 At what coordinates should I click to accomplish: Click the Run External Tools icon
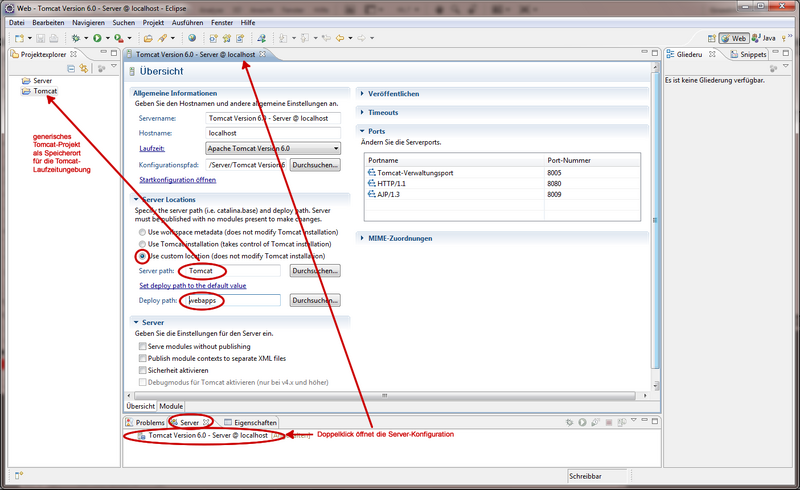click(118, 38)
